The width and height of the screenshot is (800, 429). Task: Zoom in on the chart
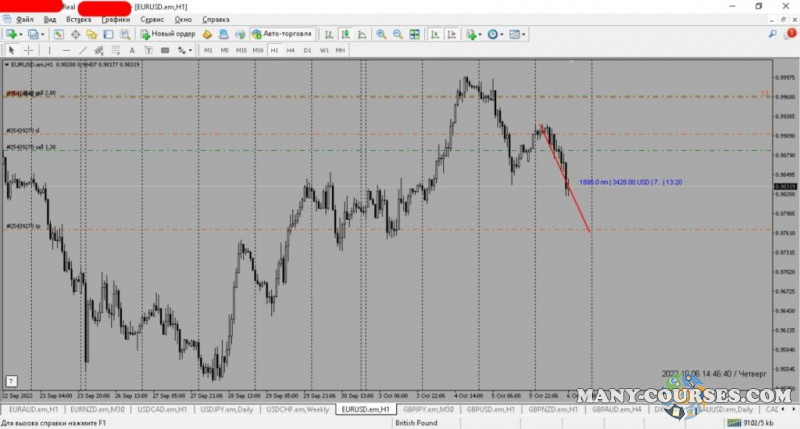click(381, 34)
